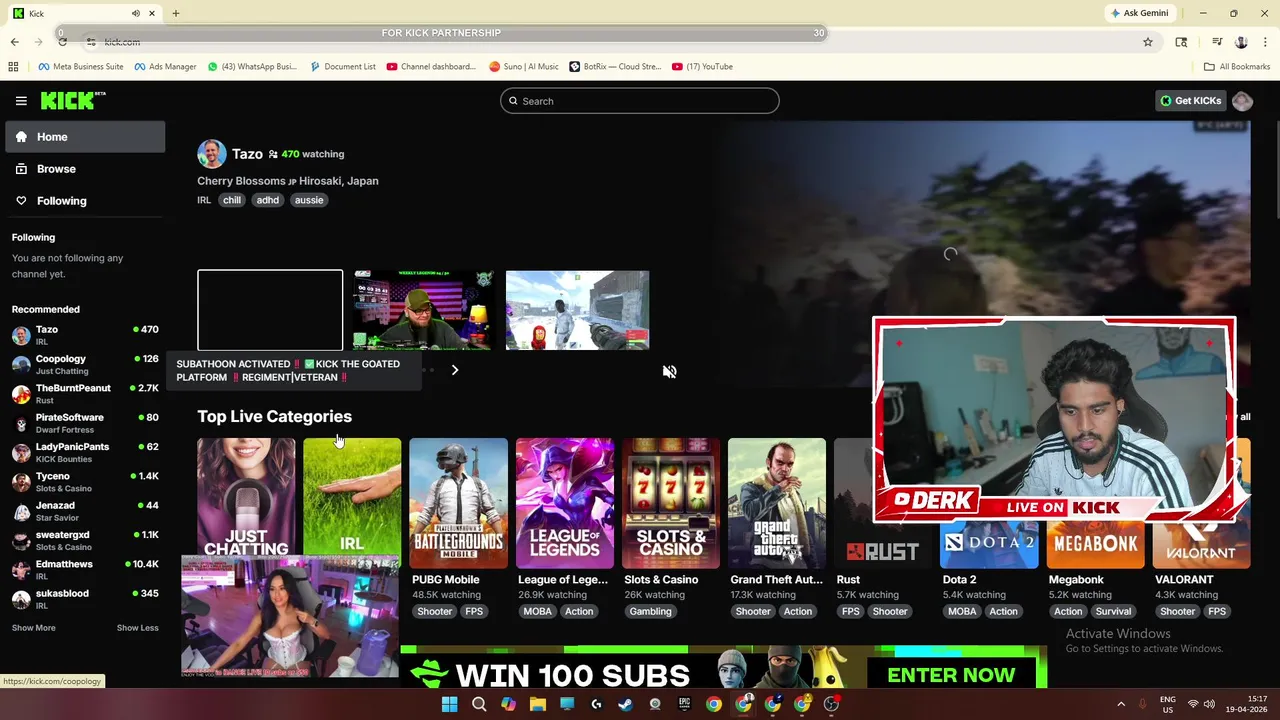Select Browse in sidebar
This screenshot has width=1280, height=720.
tap(85, 169)
